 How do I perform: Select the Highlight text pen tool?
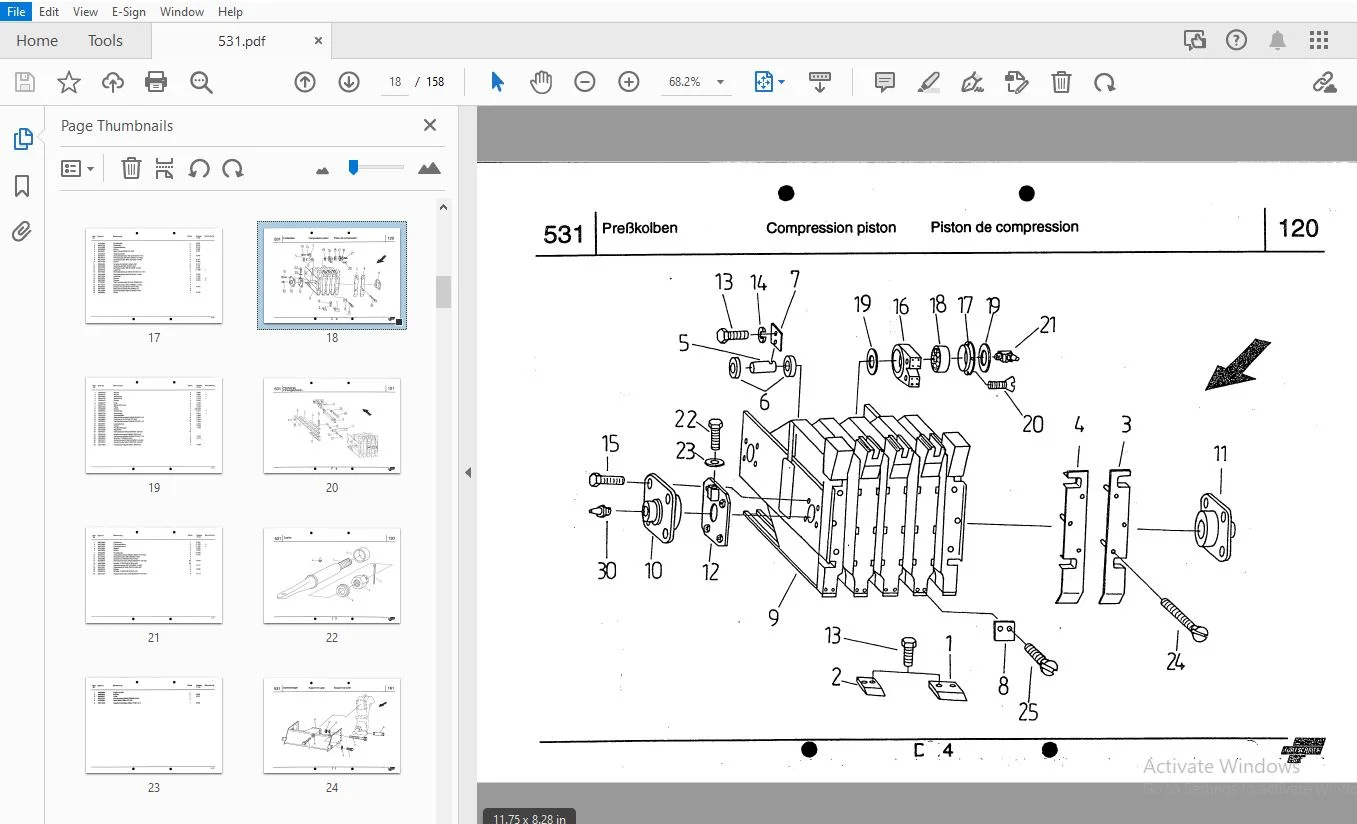[x=929, y=82]
